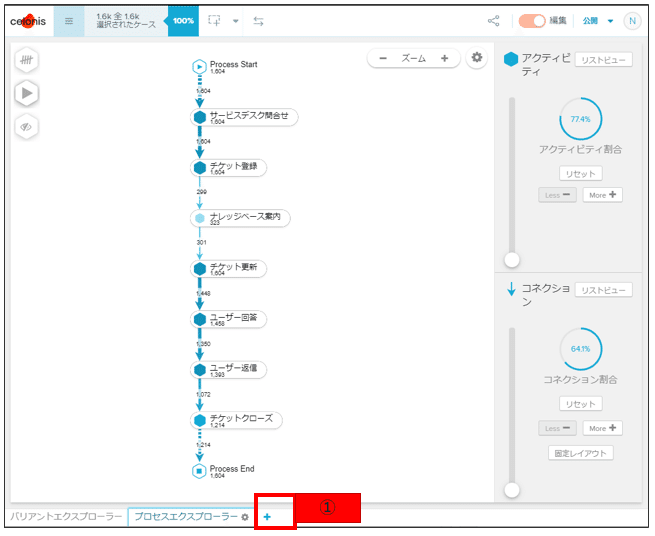The image size is (655, 536).
Task: Reset the connection ratio with リセット
Action: [580, 404]
